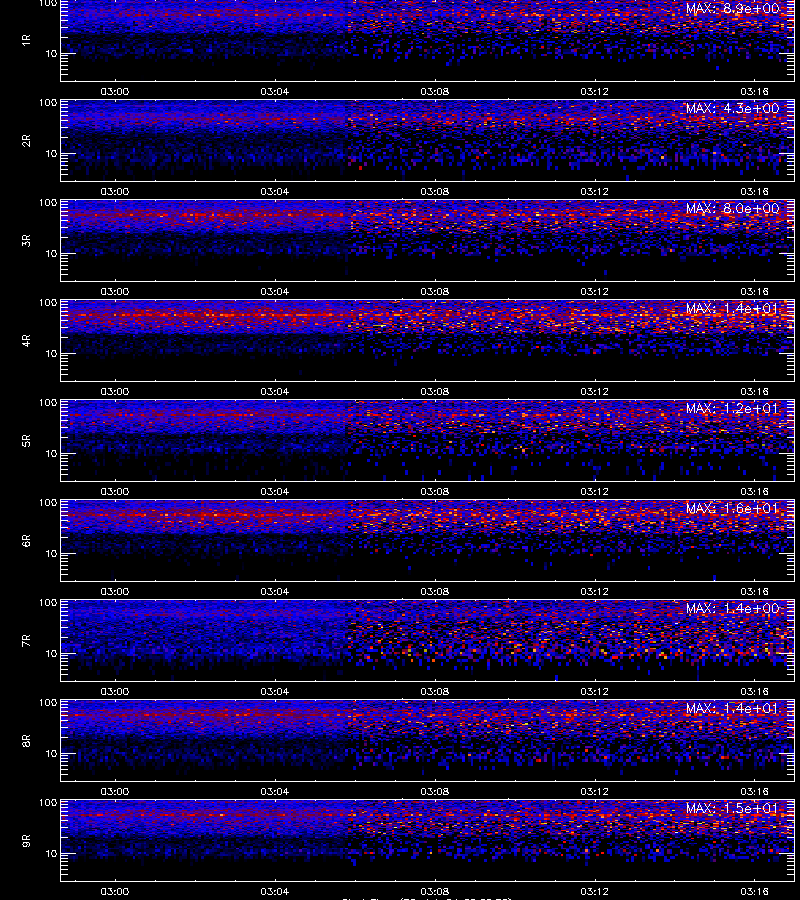
Task: Click the 03:04 tick label below panel 5R
Action: pos(275,491)
